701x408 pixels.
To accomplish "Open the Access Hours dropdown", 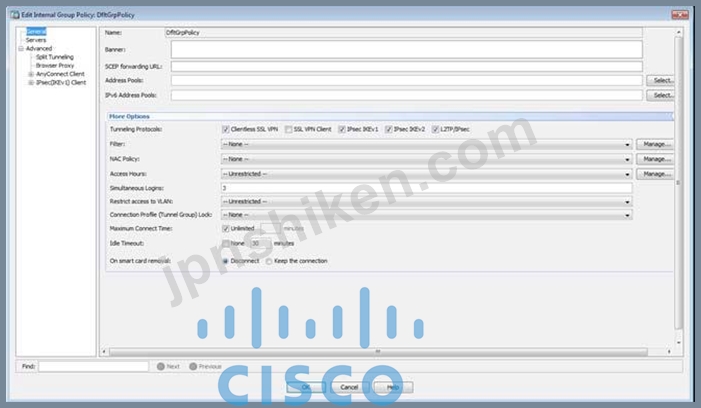I will click(427, 174).
